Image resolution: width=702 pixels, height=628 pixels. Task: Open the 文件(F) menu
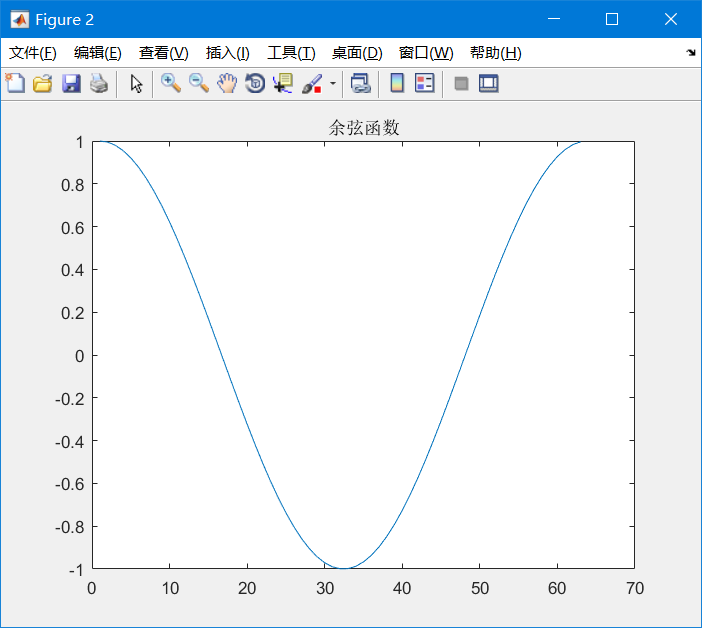[x=33, y=53]
